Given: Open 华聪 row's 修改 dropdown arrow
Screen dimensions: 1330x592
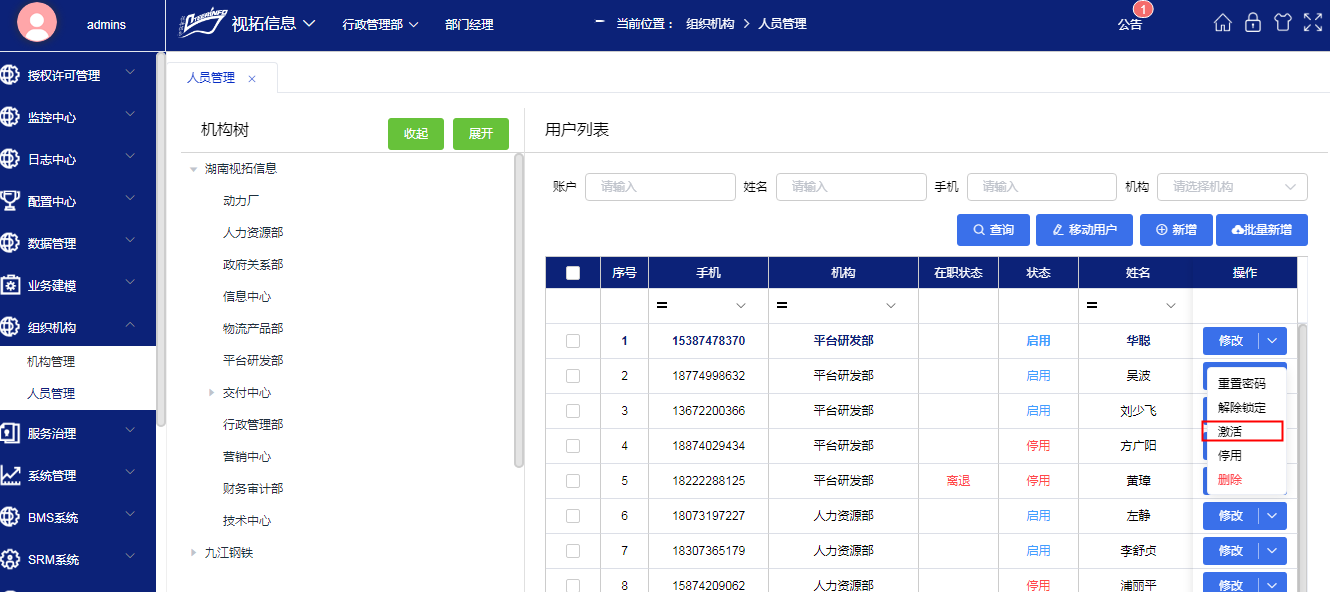Looking at the screenshot, I should [x=1272, y=341].
